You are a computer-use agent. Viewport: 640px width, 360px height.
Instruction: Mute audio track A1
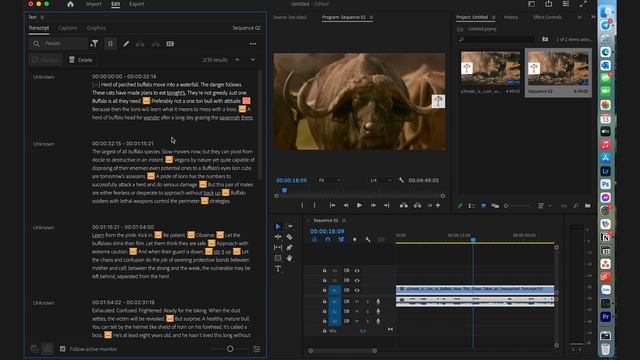click(x=357, y=301)
